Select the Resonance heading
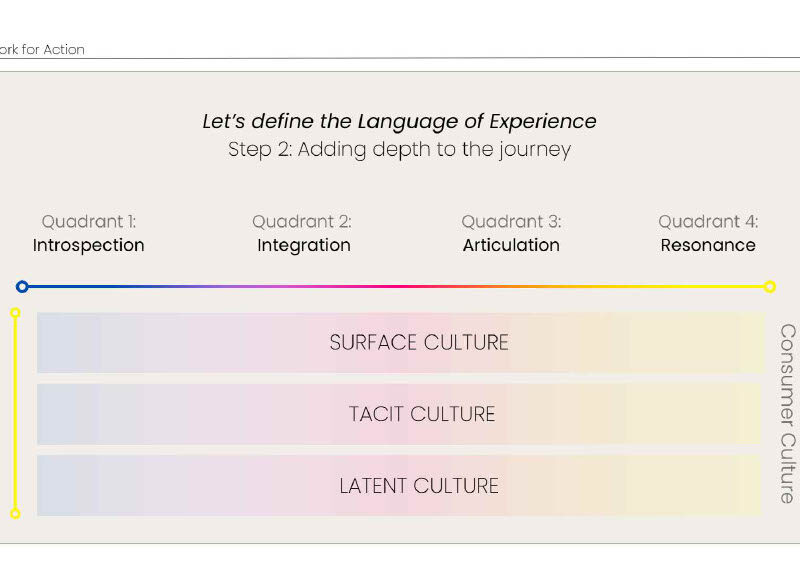 click(708, 245)
